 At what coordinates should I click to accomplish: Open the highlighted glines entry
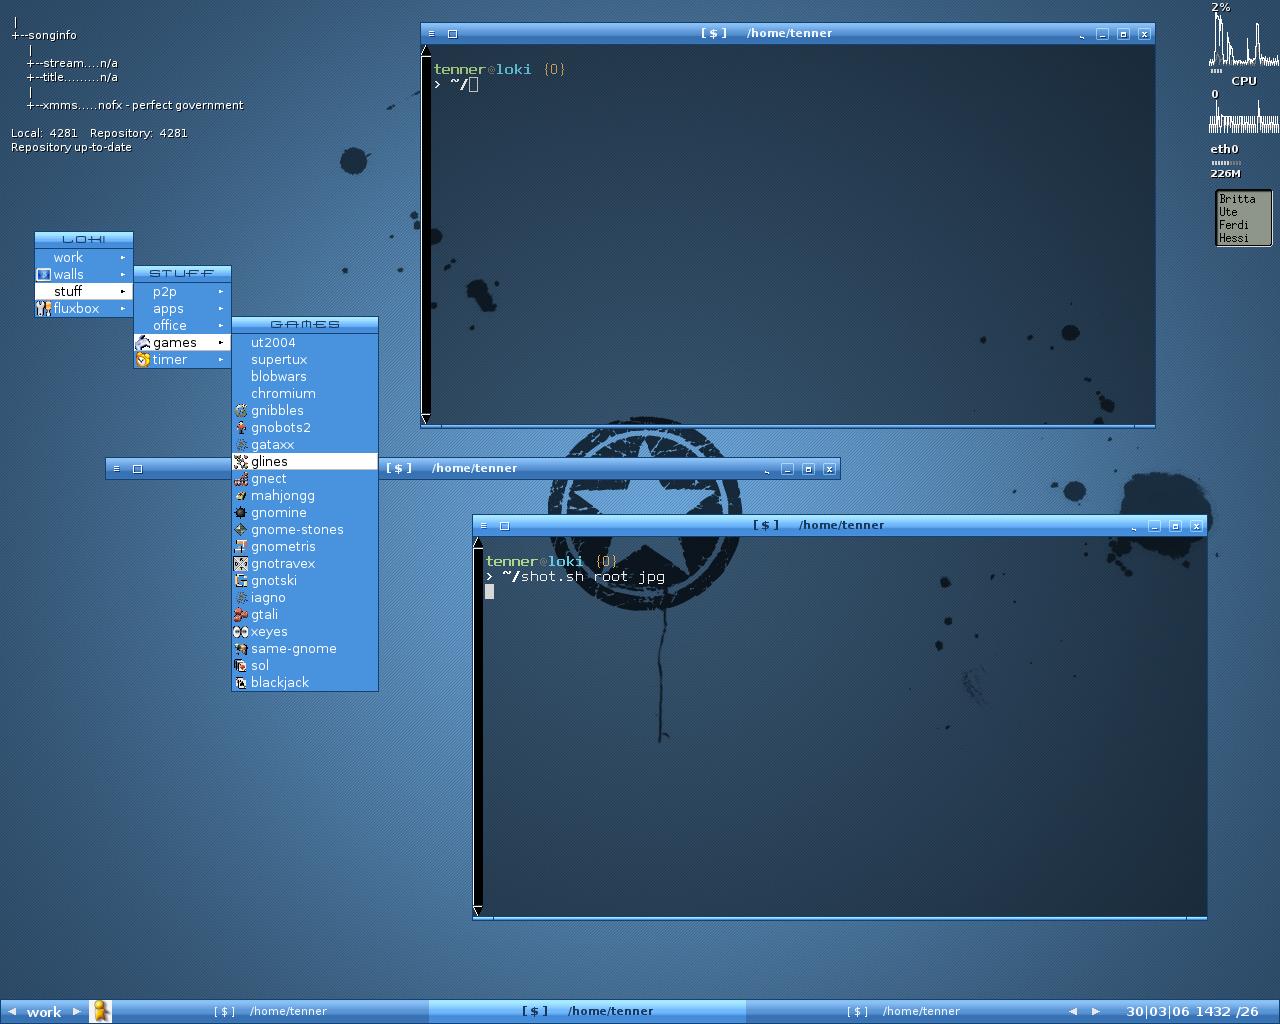[305, 461]
